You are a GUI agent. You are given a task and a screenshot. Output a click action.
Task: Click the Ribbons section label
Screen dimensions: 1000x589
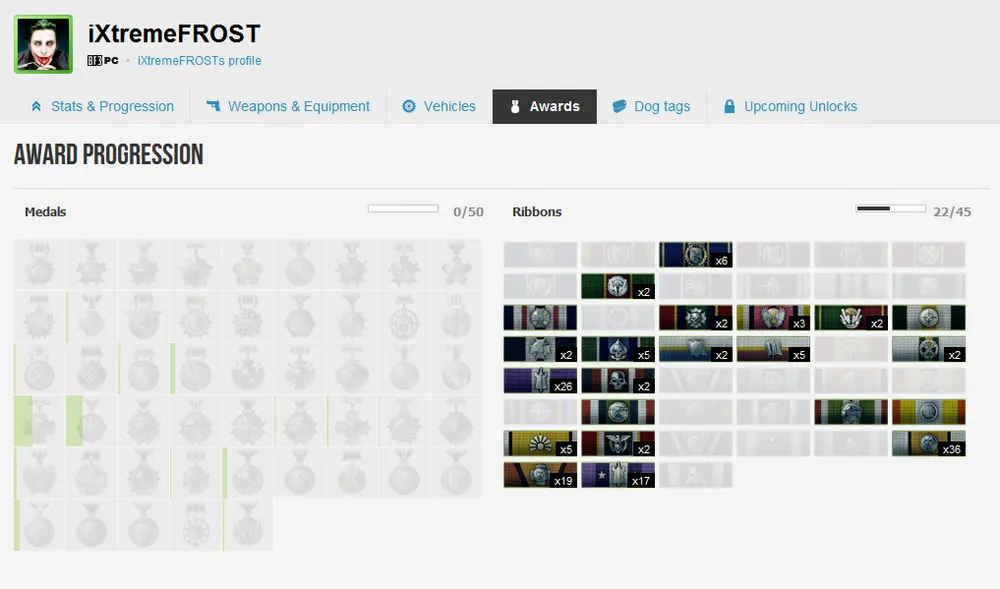[x=537, y=212]
